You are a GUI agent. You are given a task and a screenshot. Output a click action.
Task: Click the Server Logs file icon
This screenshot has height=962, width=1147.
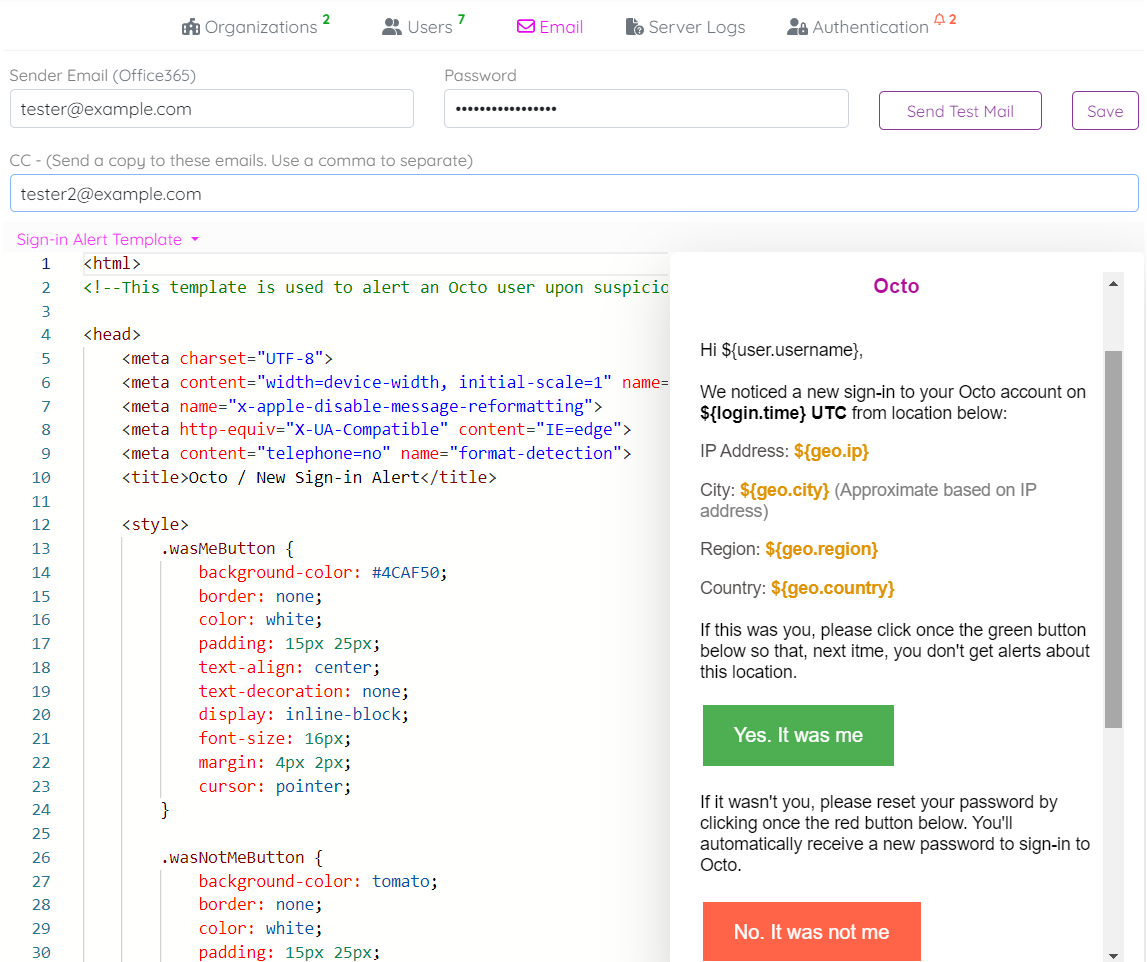pos(635,27)
